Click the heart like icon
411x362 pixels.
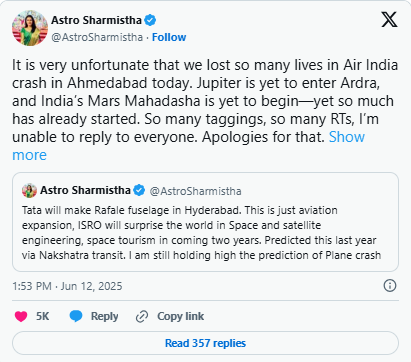pyautogui.click(x=21, y=316)
